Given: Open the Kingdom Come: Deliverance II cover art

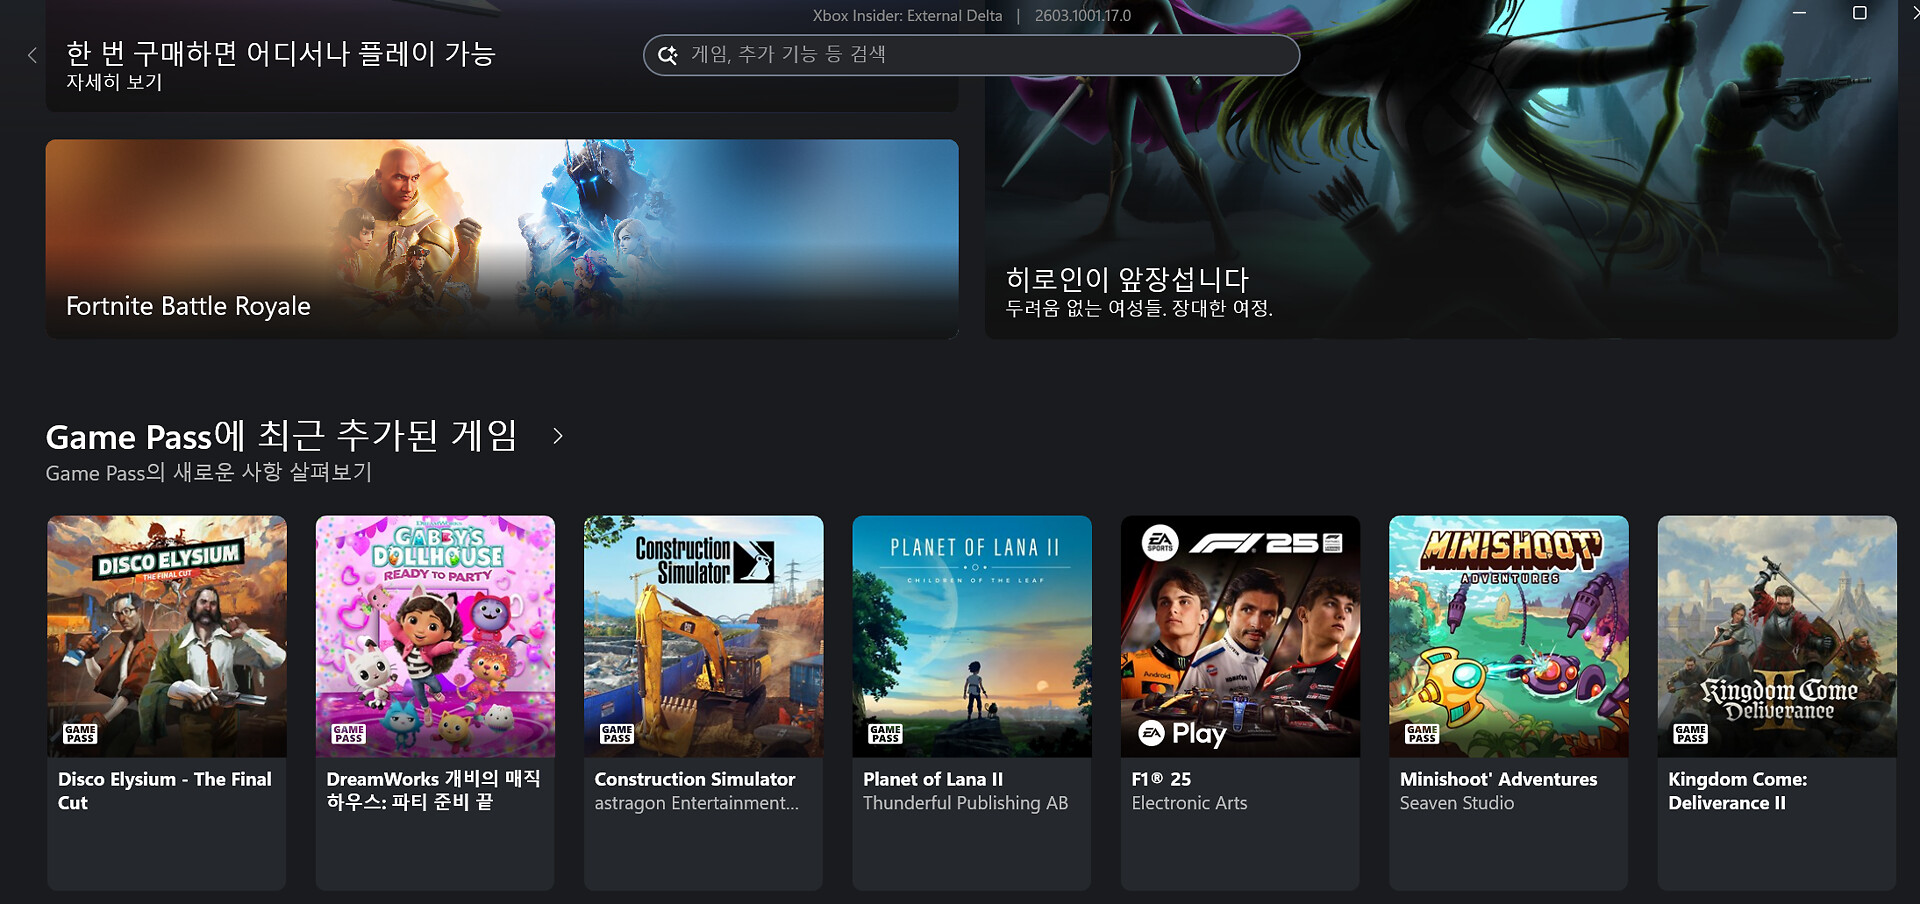Looking at the screenshot, I should [x=1777, y=636].
